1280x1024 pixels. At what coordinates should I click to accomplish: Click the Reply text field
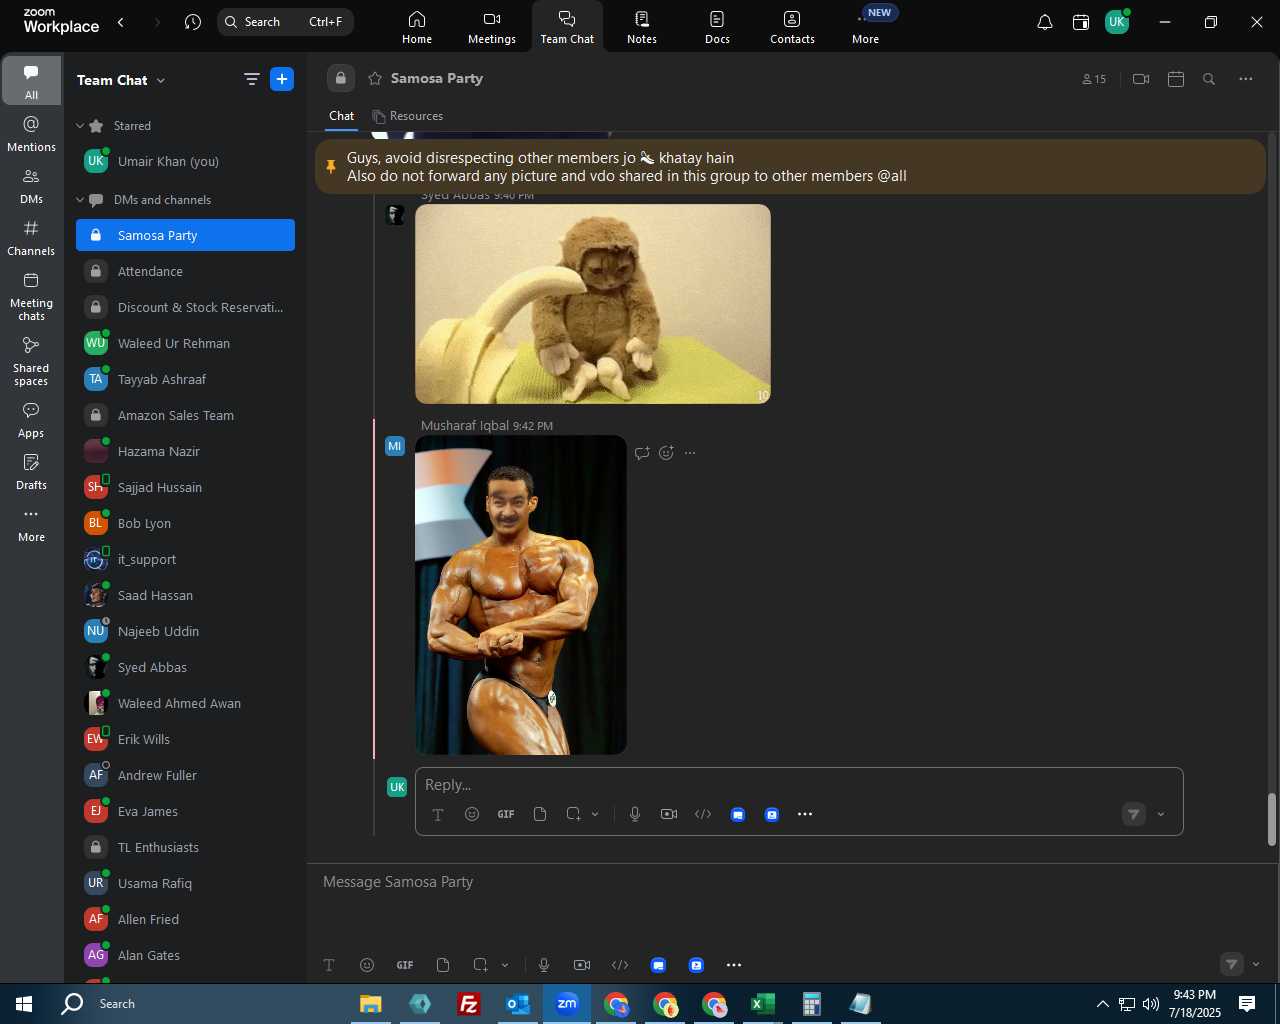[799, 785]
